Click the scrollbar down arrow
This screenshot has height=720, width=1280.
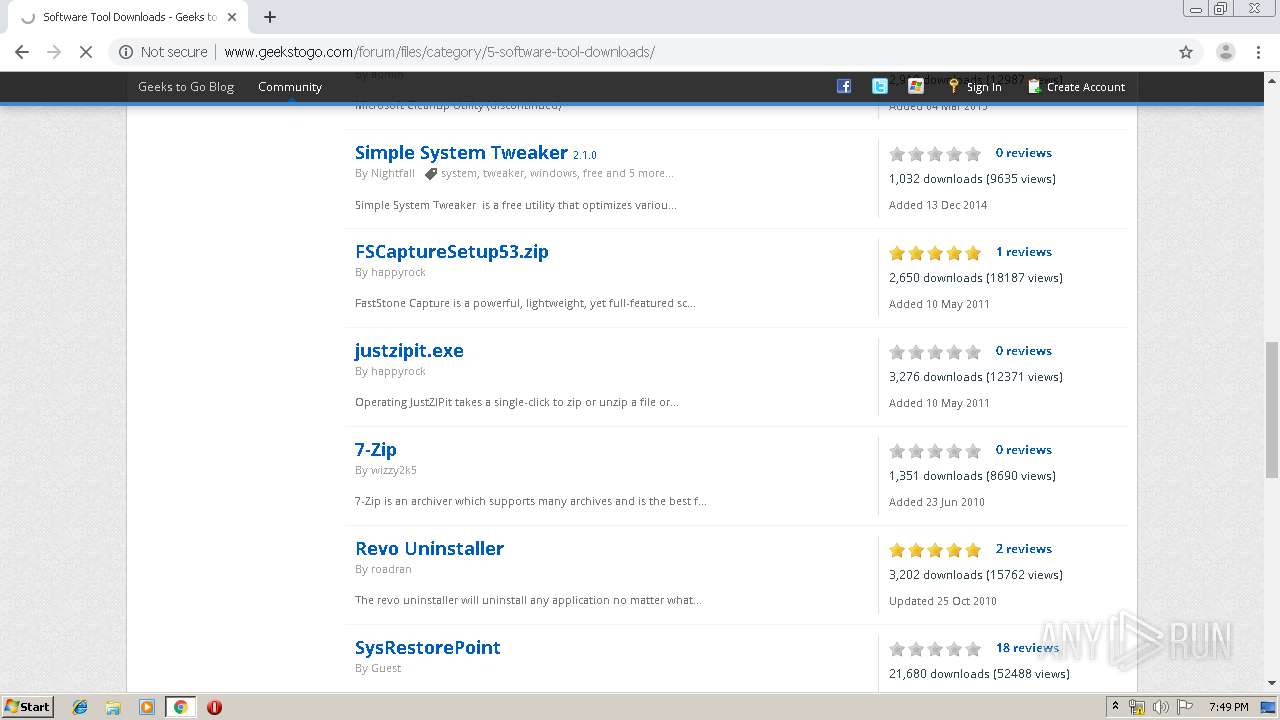coord(1271,684)
